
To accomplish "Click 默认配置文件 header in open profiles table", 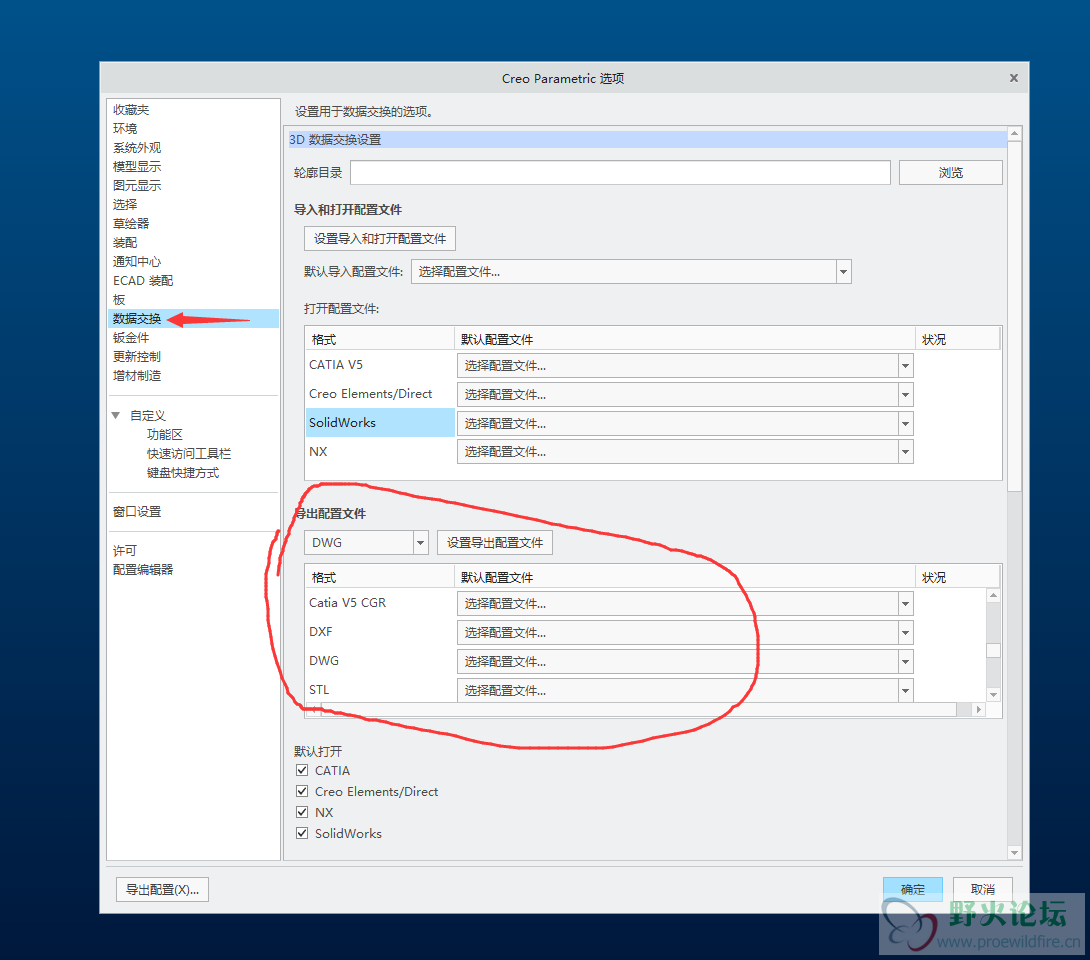I will (x=685, y=339).
